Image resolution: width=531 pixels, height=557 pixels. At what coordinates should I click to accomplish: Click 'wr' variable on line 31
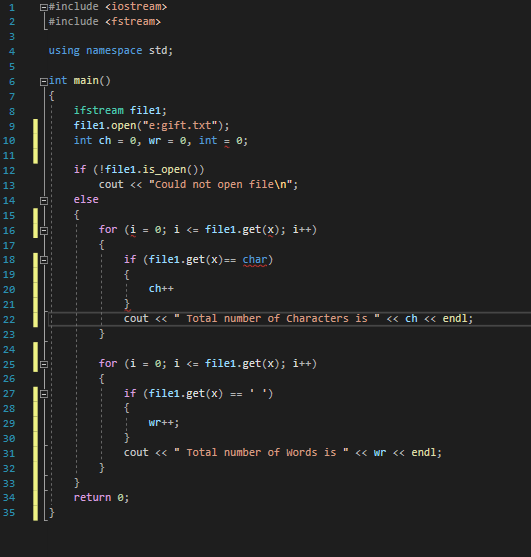380,453
